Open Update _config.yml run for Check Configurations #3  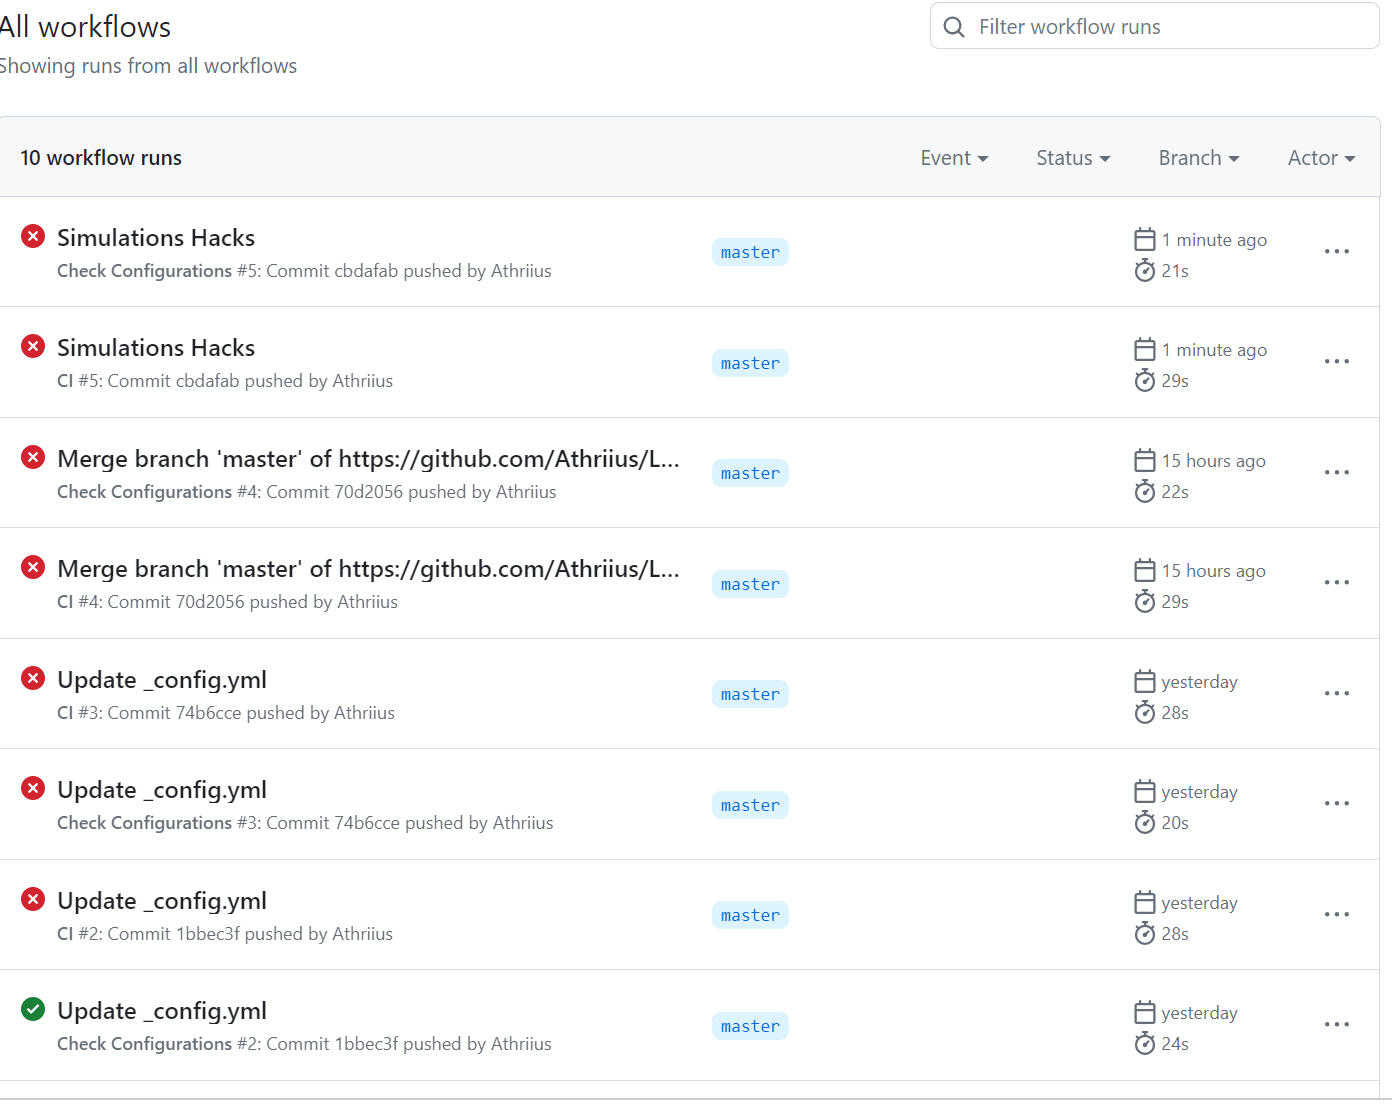pyautogui.click(x=162, y=790)
